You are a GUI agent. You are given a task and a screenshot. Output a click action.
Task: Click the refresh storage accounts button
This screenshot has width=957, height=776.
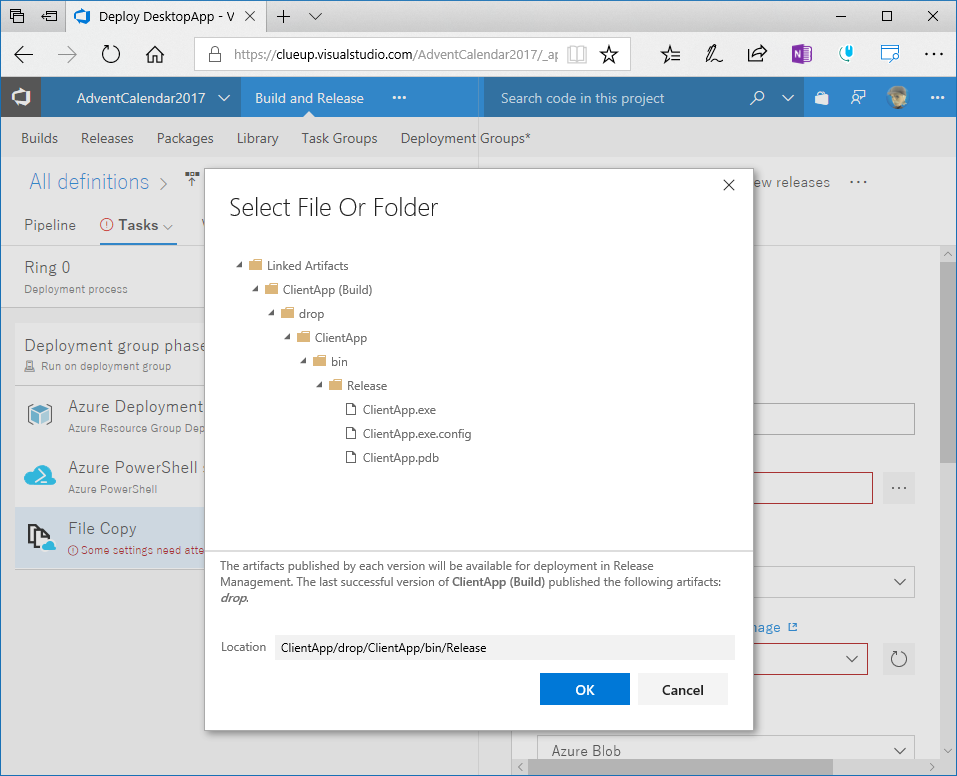[898, 659]
